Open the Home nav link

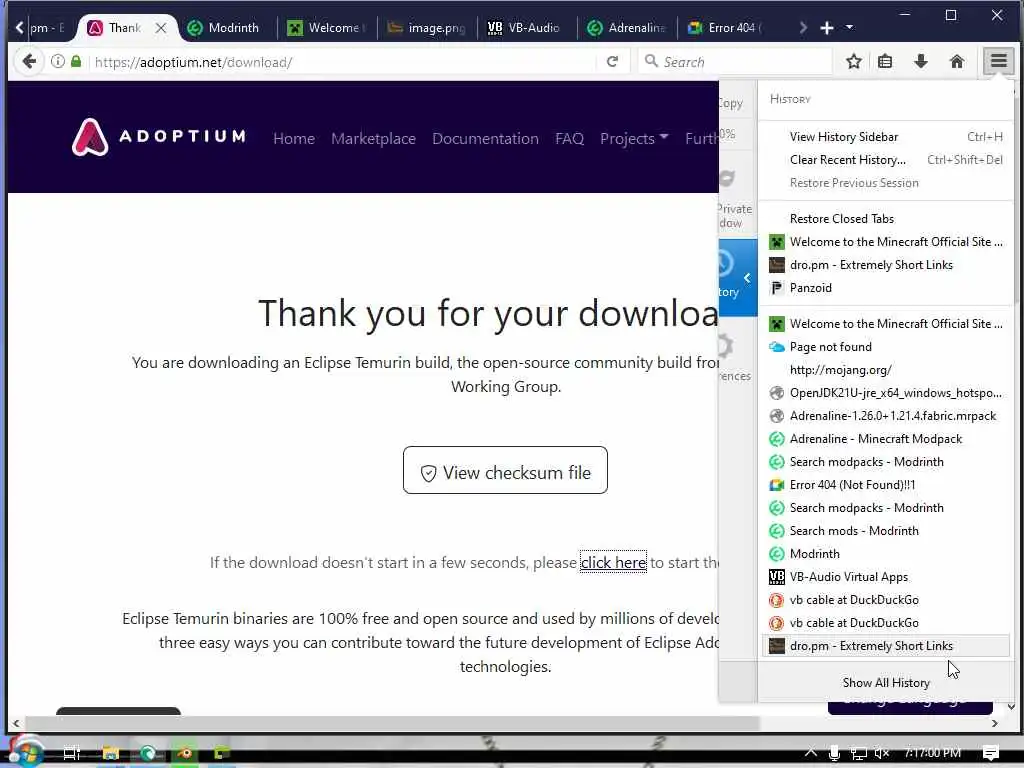pos(294,138)
